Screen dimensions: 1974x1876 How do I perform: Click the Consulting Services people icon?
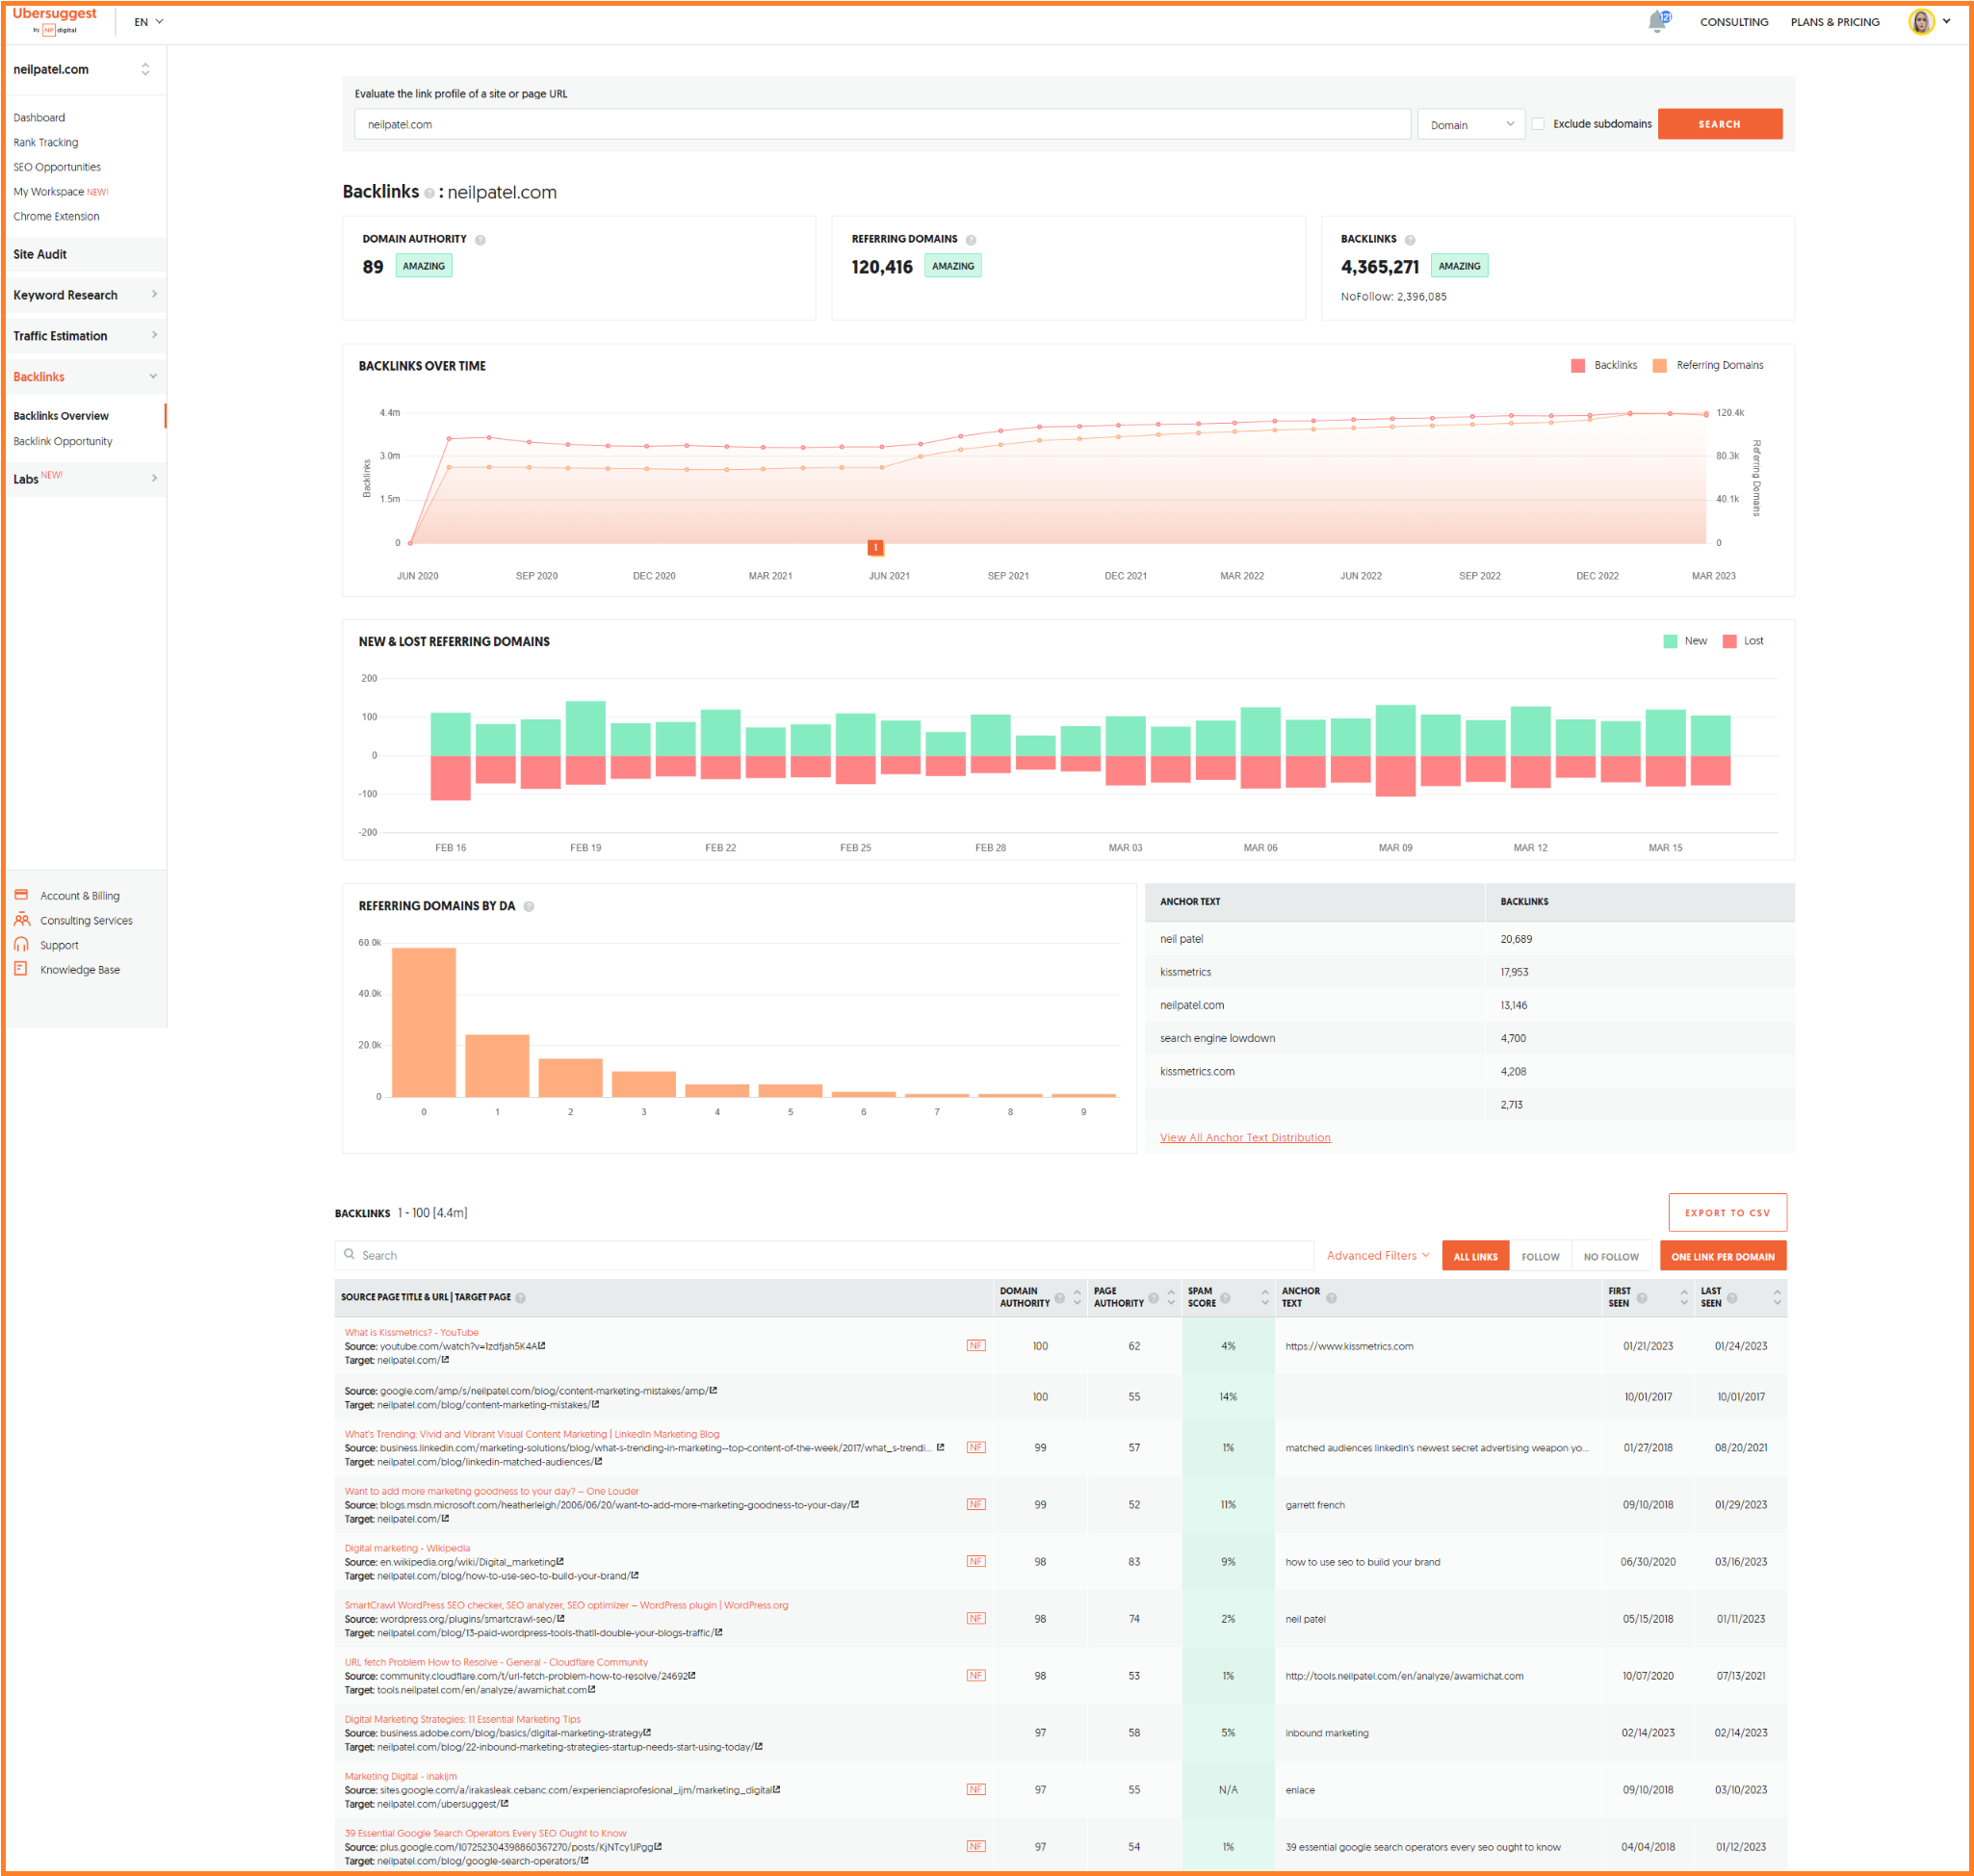pos(21,920)
